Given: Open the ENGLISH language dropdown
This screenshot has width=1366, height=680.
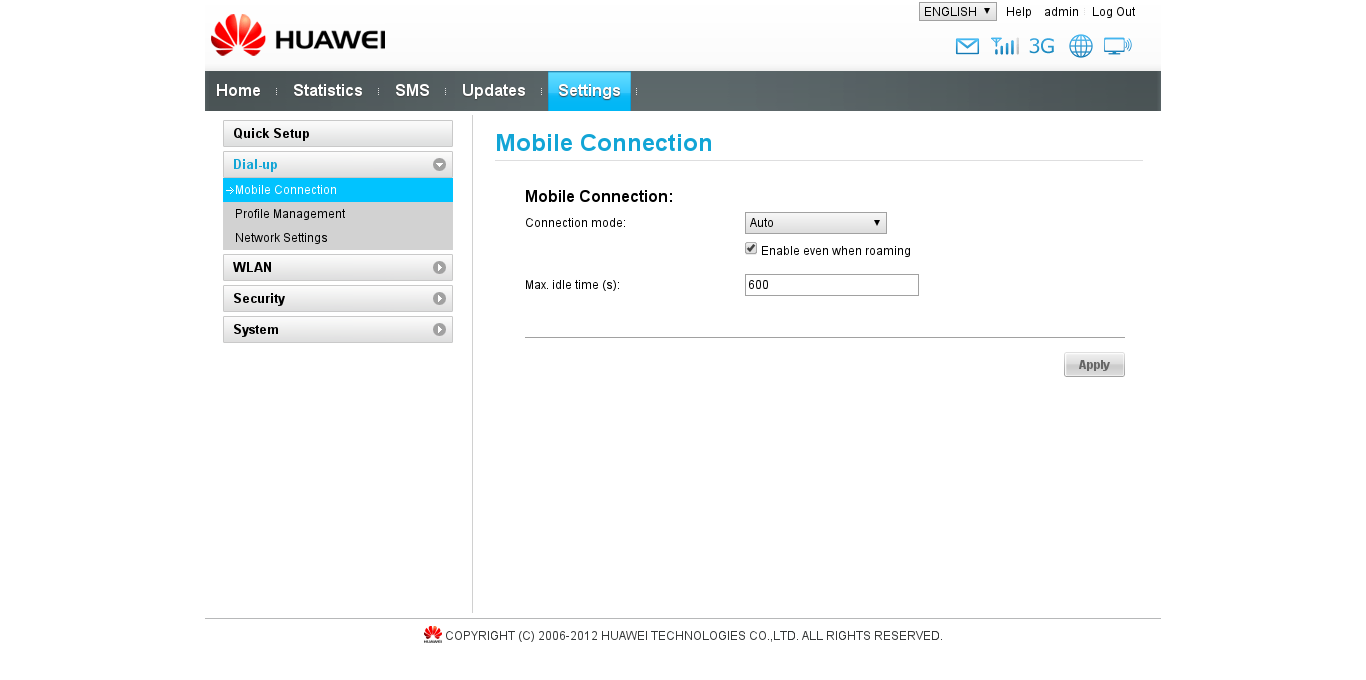Looking at the screenshot, I should 958,12.
